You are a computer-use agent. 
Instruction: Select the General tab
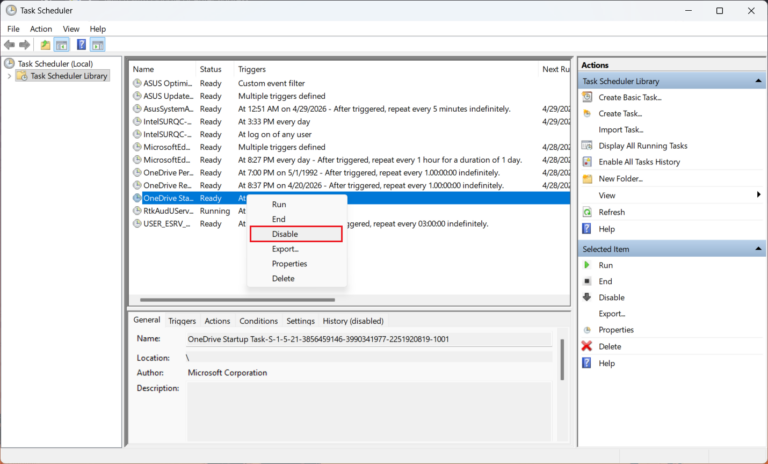click(146, 320)
